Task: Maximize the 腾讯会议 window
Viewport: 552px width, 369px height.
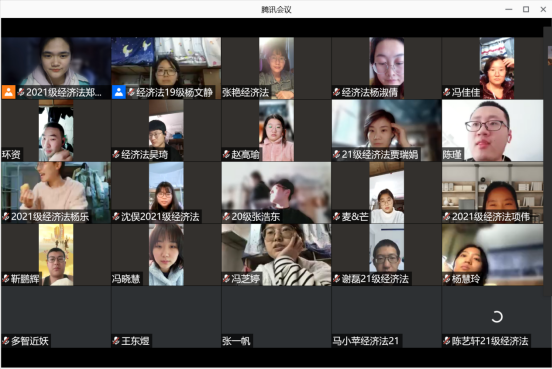Action: (526, 10)
